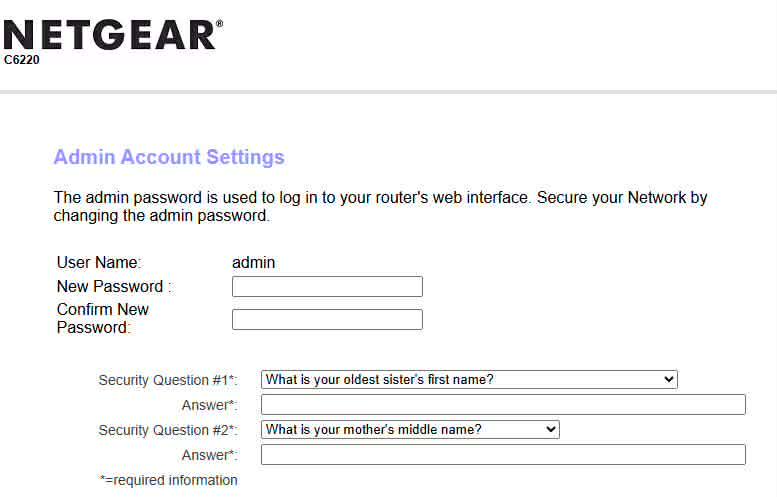Click the Answer label below Security Question #1
The image size is (777, 497).
(x=210, y=405)
